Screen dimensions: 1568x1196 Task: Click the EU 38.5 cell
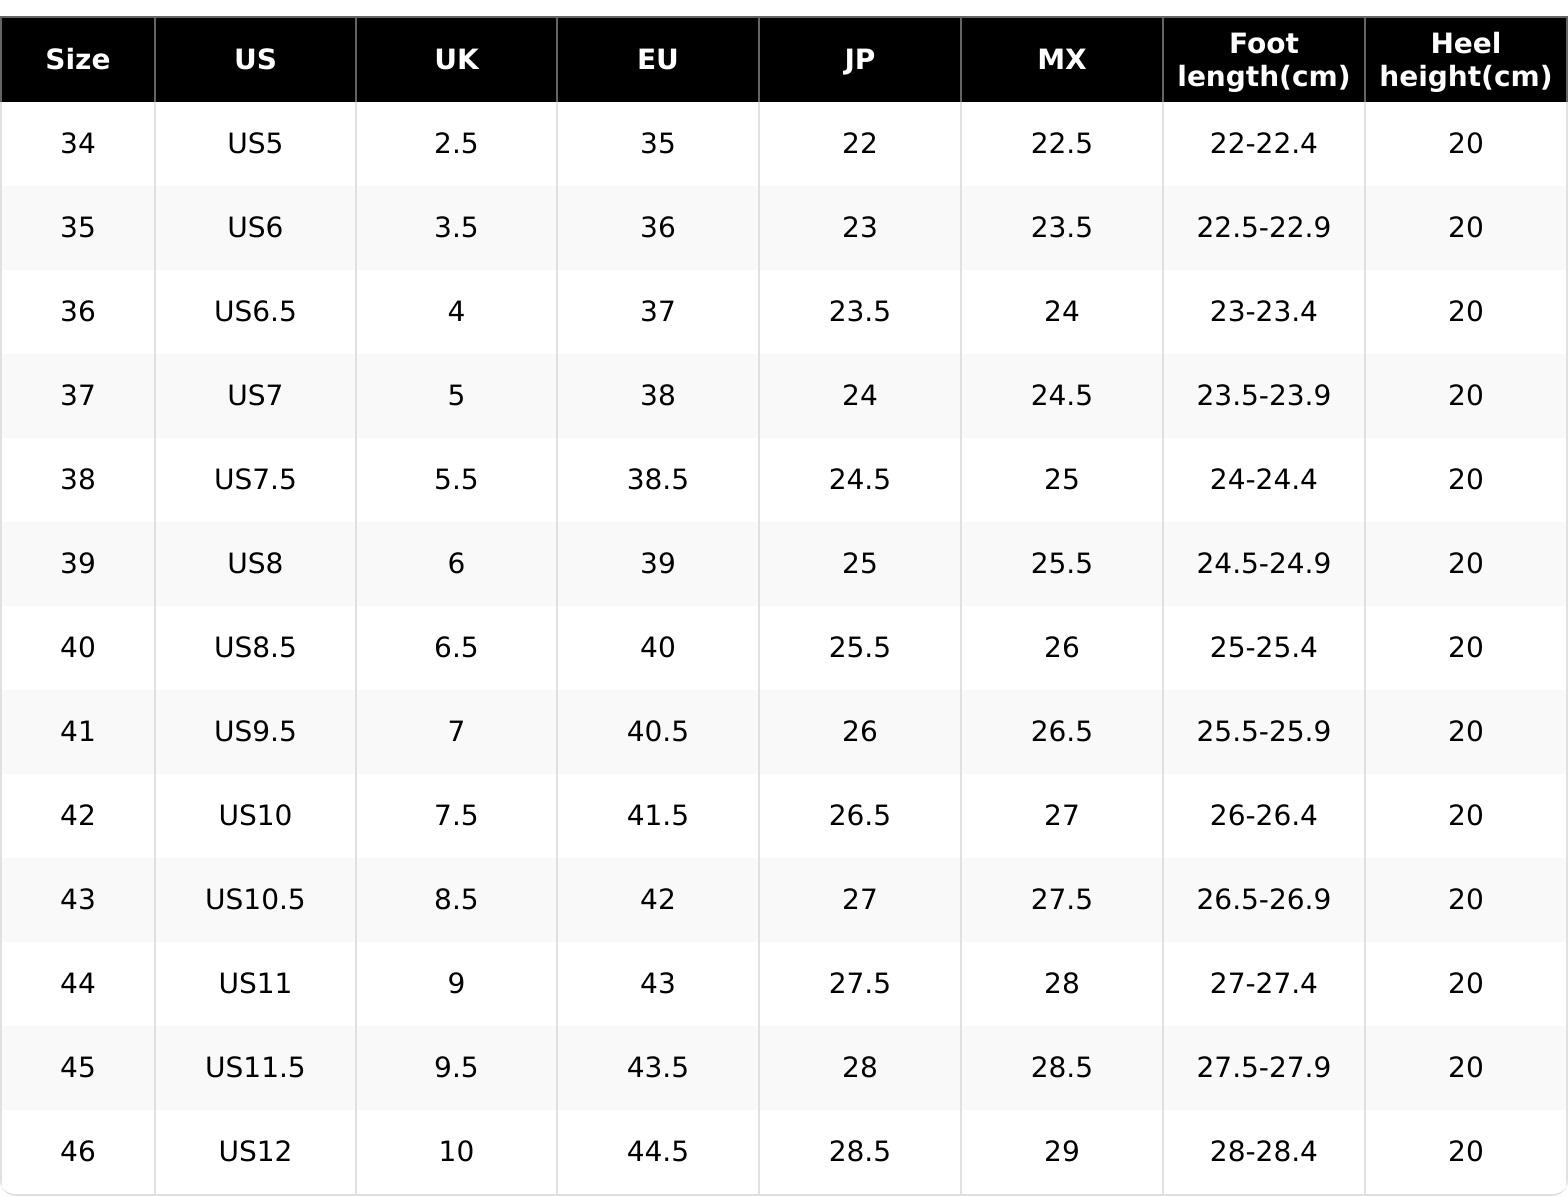[x=657, y=480]
